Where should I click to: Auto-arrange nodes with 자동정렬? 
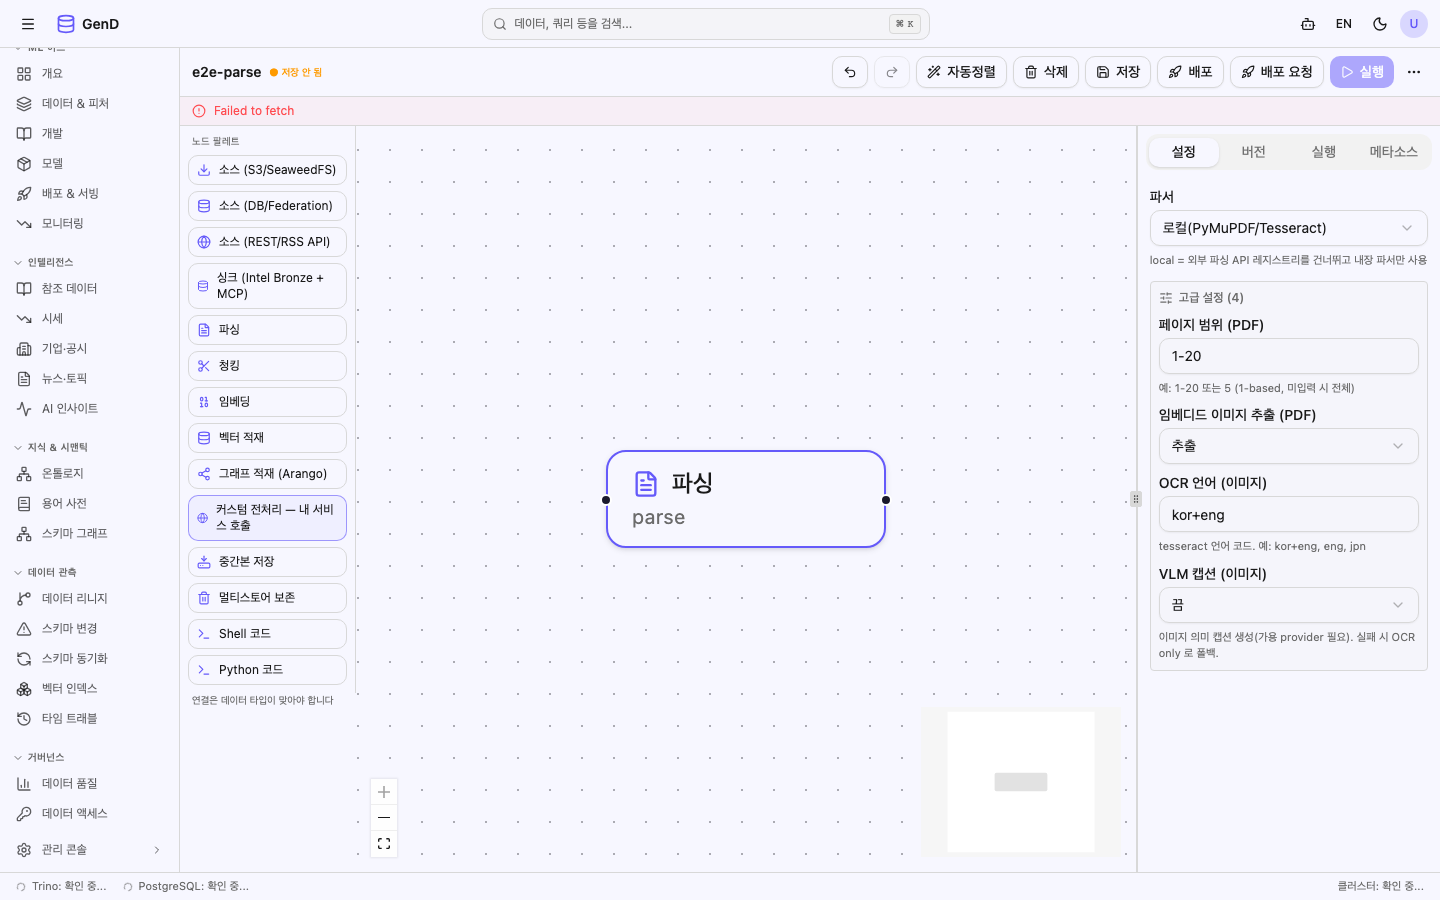(x=961, y=72)
